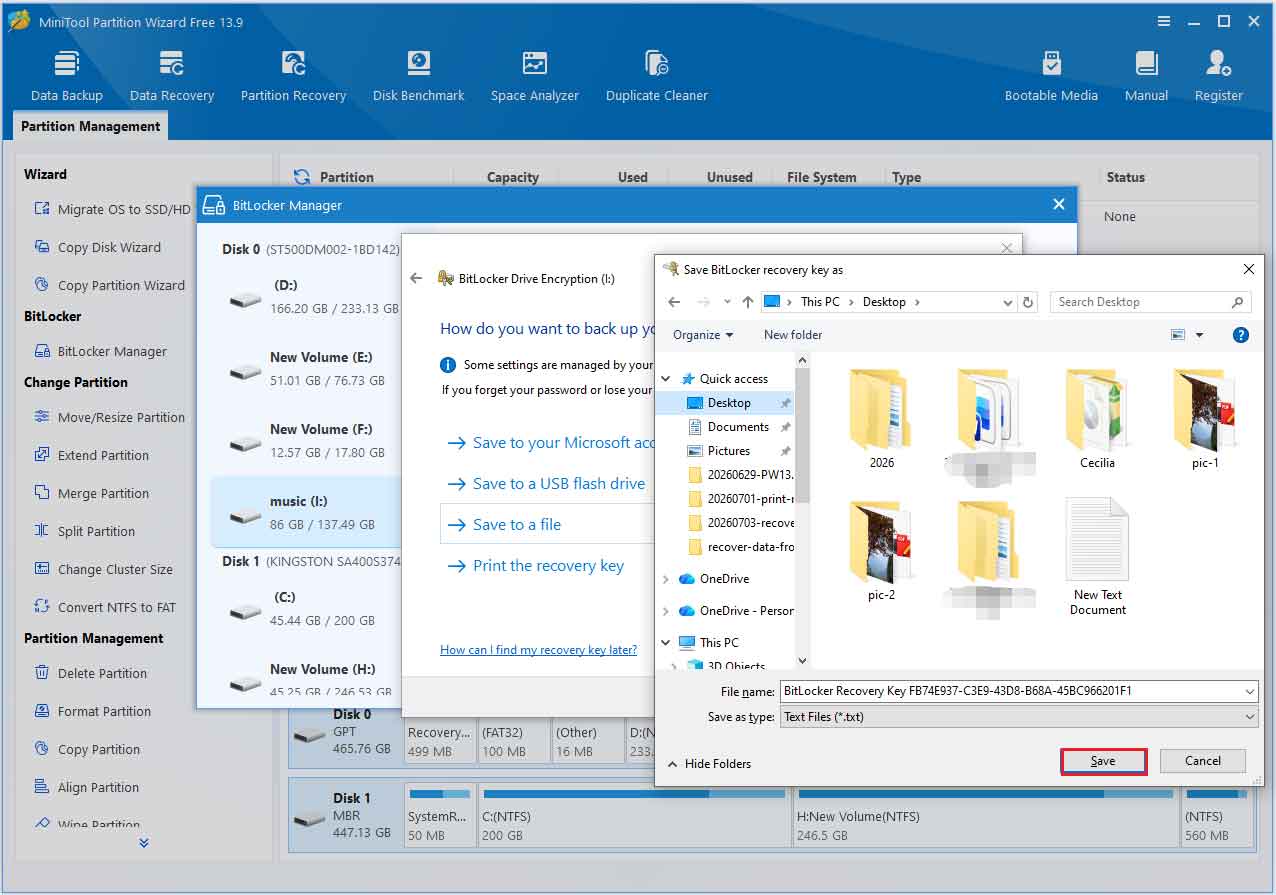Select the pic-1 folder

[x=1205, y=418]
